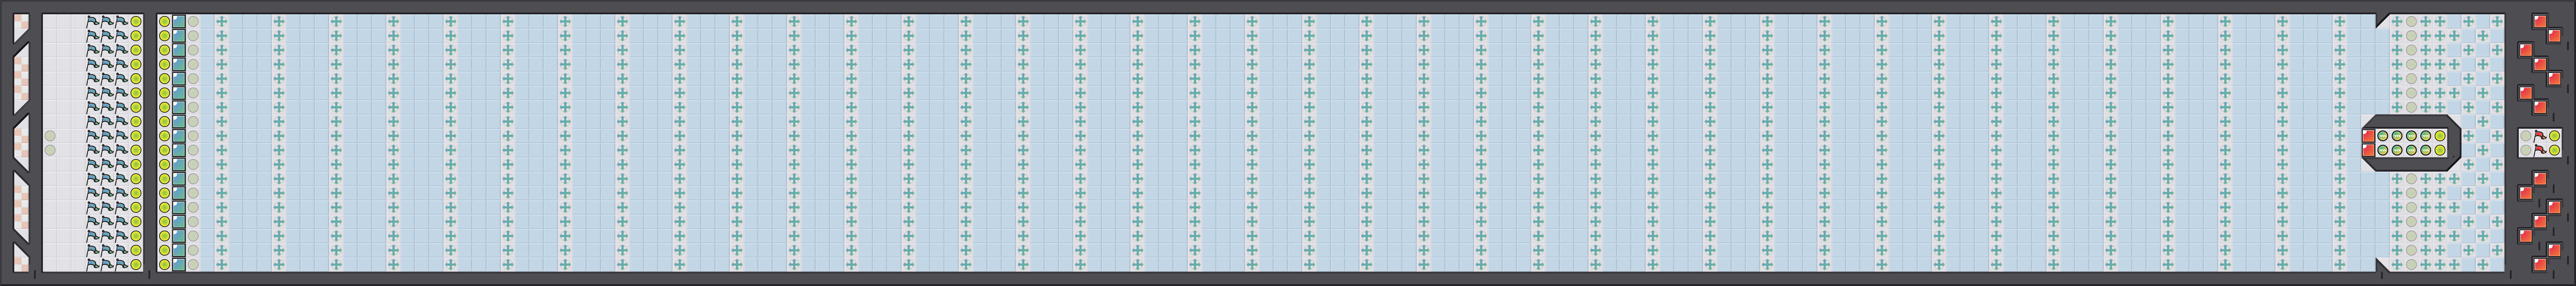This screenshot has width=2576, height=286.
Task: Click first green circle in enclosure's upper row
Action: 2383,136
